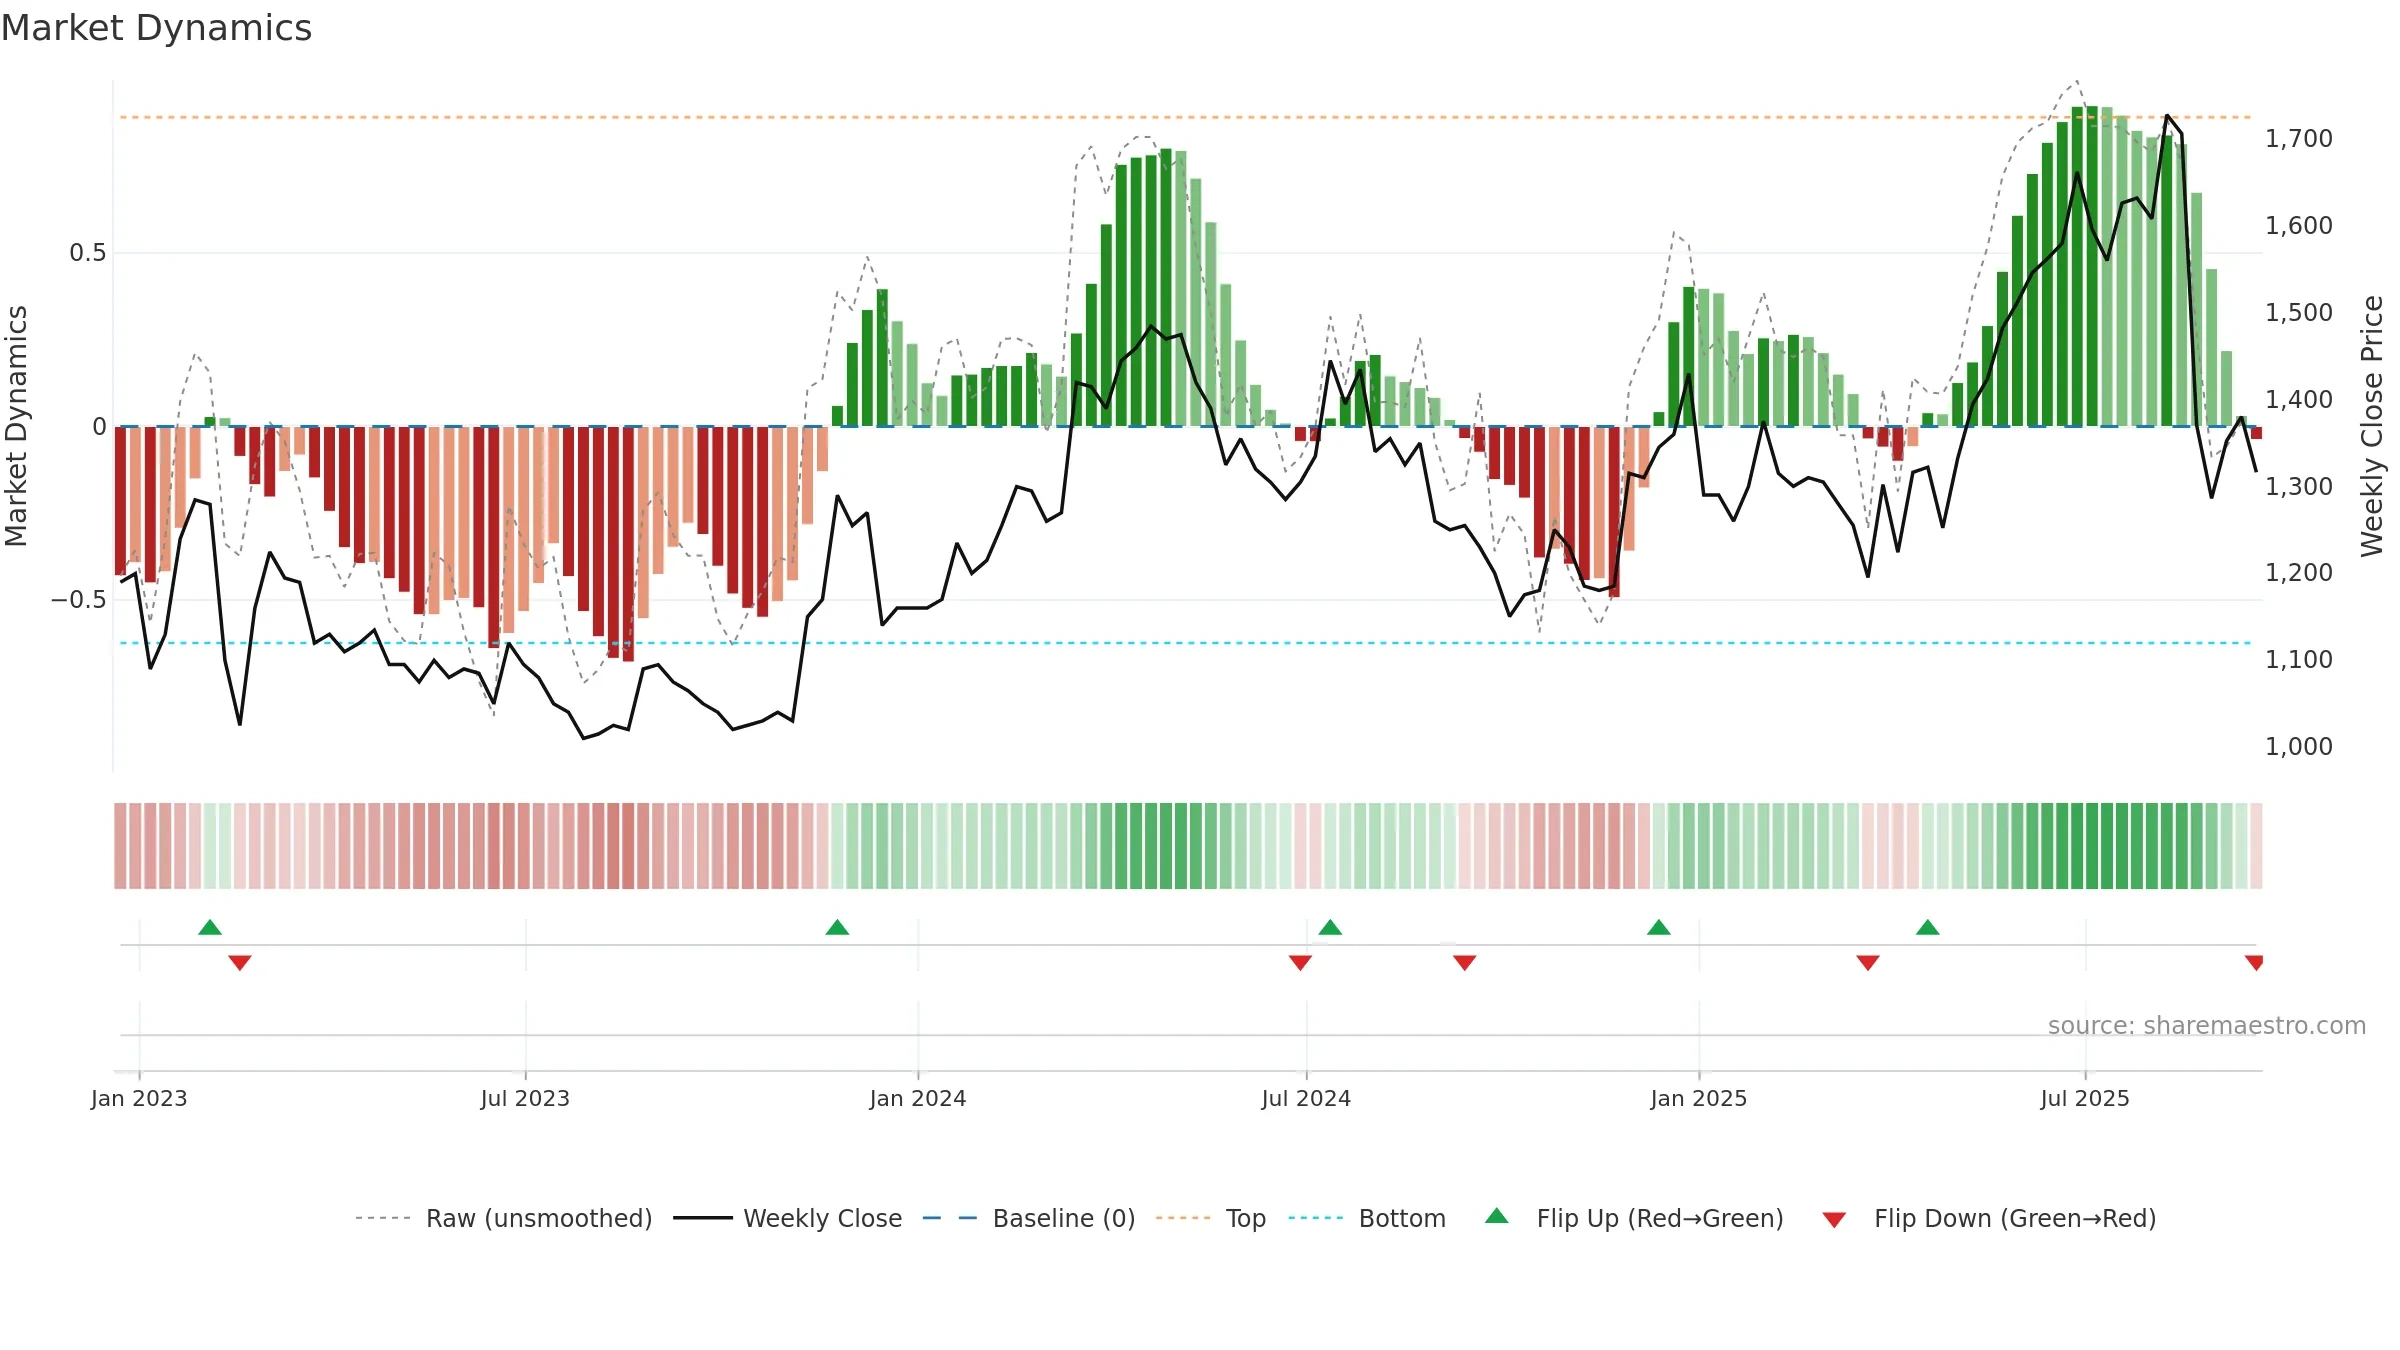Viewport: 2400px width, 1350px height.
Task: Click the Jan 2025 x-axis label
Action: coord(1699,1098)
